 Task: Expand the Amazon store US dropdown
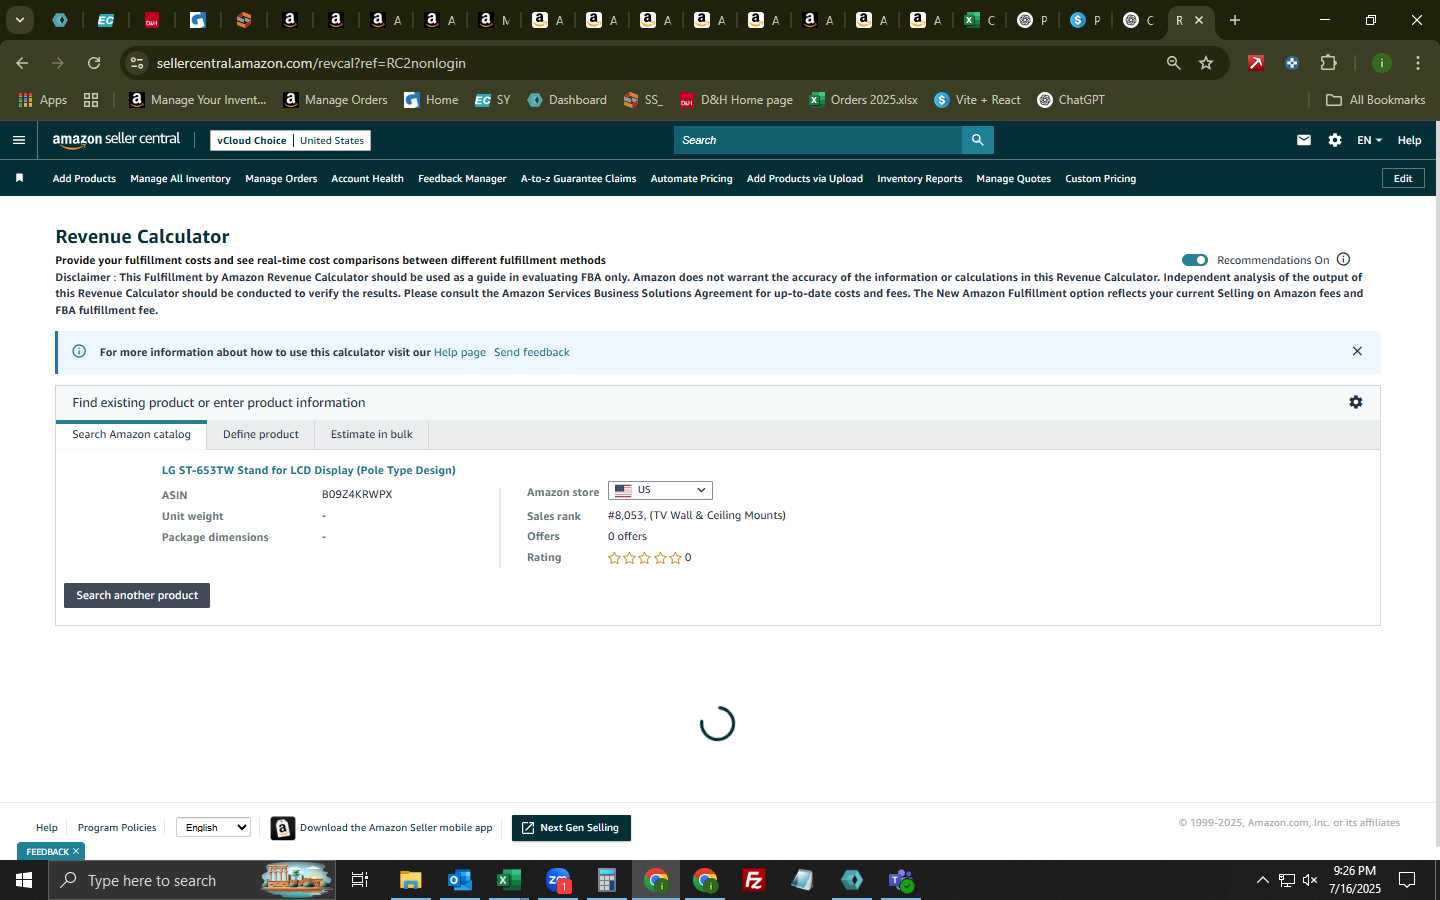(660, 490)
